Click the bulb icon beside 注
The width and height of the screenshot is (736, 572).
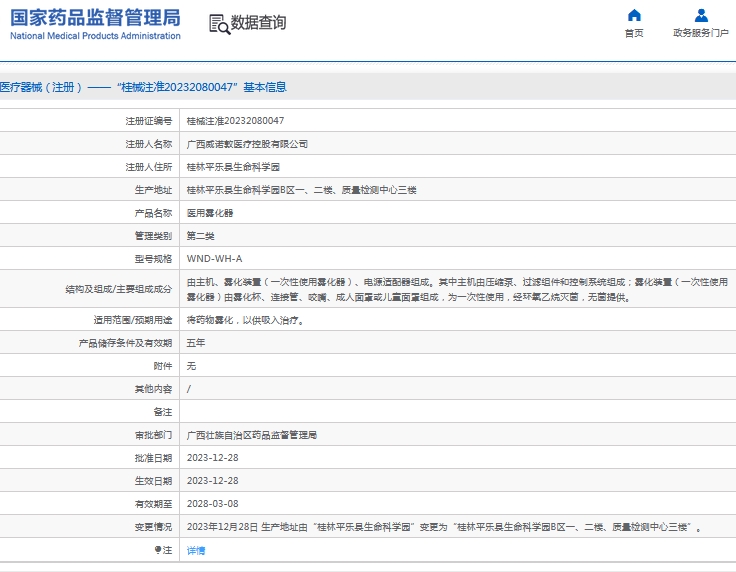(x=158, y=549)
